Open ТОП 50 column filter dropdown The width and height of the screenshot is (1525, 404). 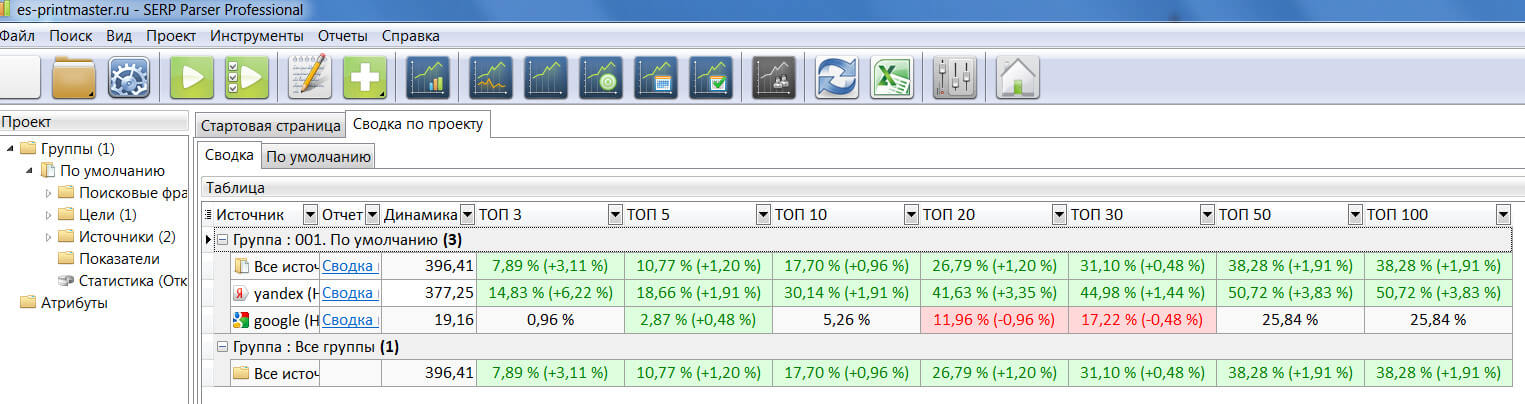(1355, 215)
